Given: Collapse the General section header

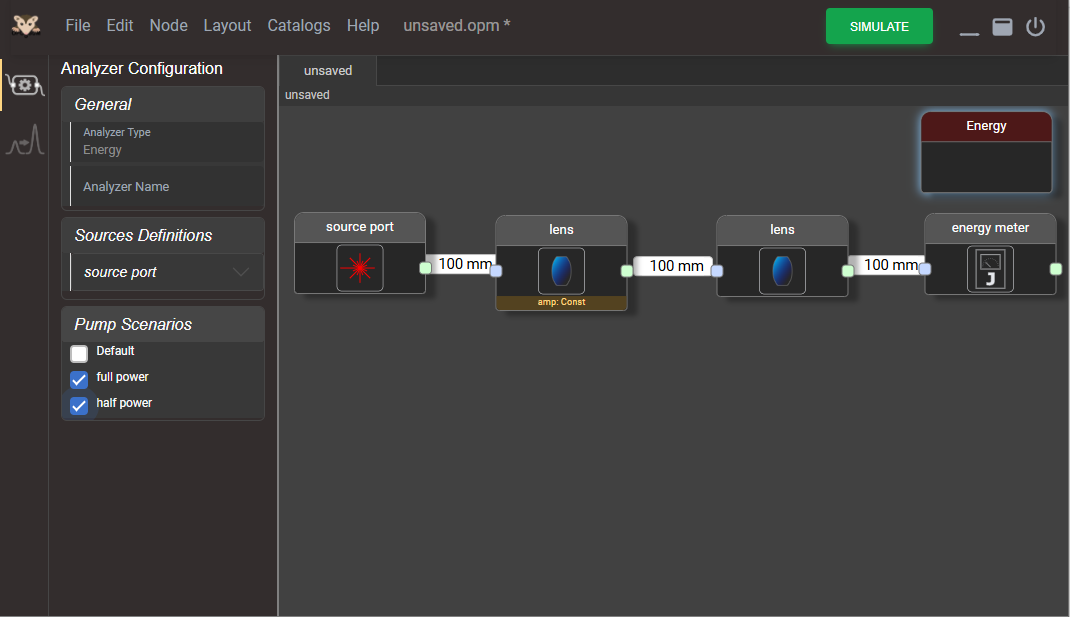Looking at the screenshot, I should coord(163,104).
